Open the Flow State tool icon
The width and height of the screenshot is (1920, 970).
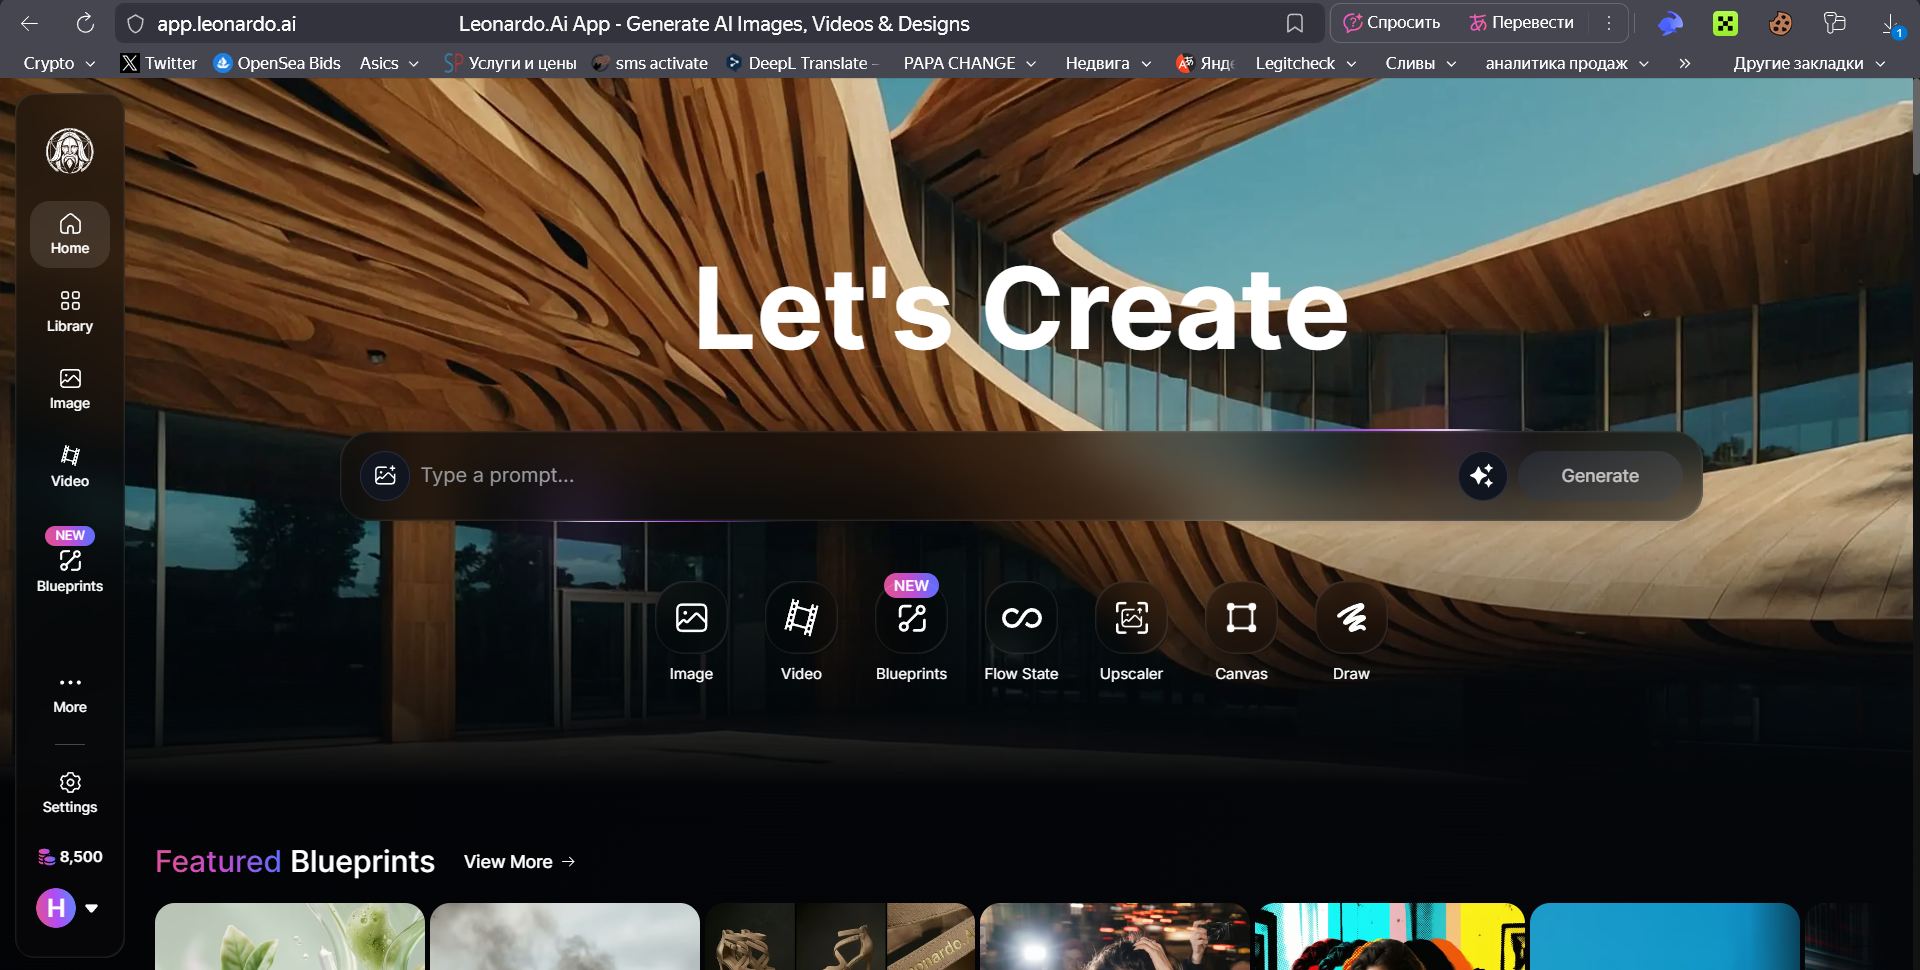coord(1021,618)
